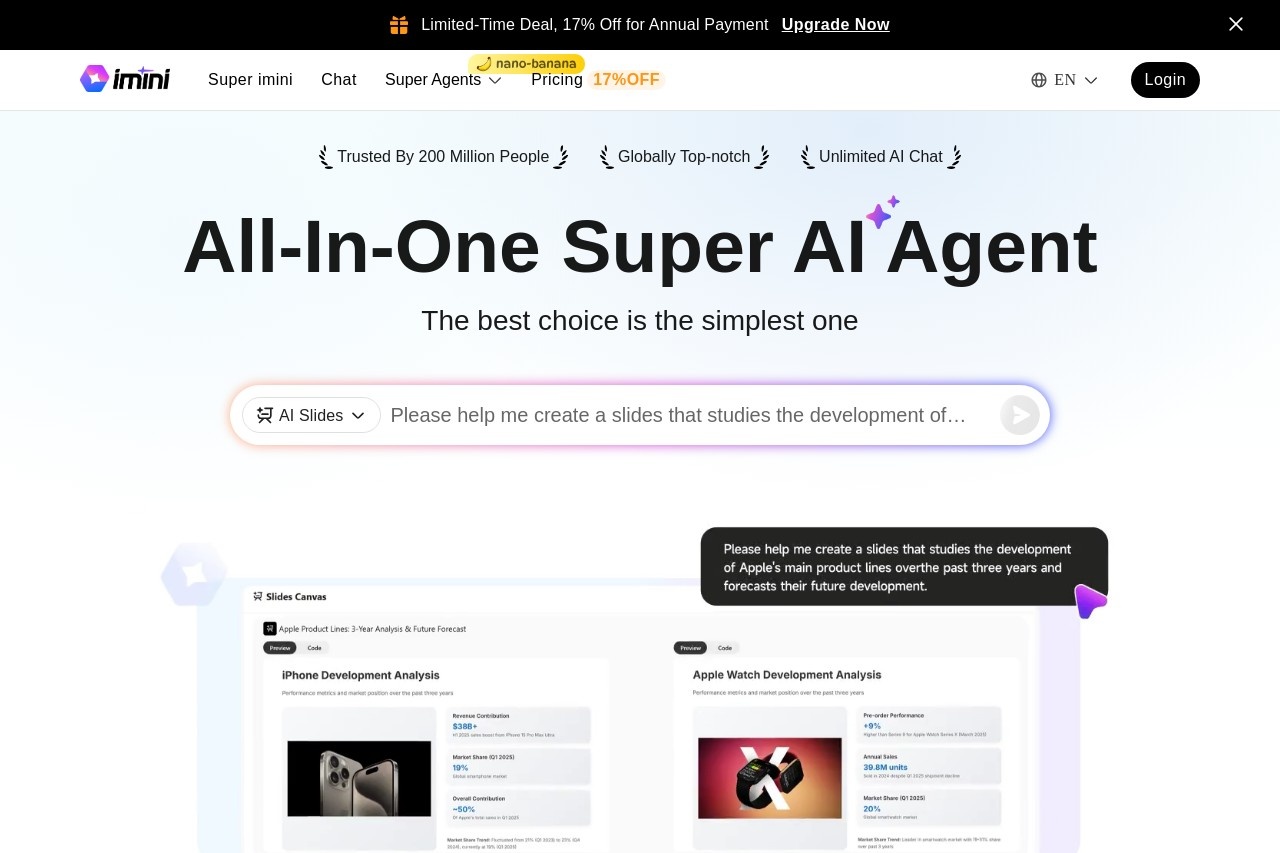The width and height of the screenshot is (1280, 853).
Task: Click the Login button
Action: pos(1165,80)
